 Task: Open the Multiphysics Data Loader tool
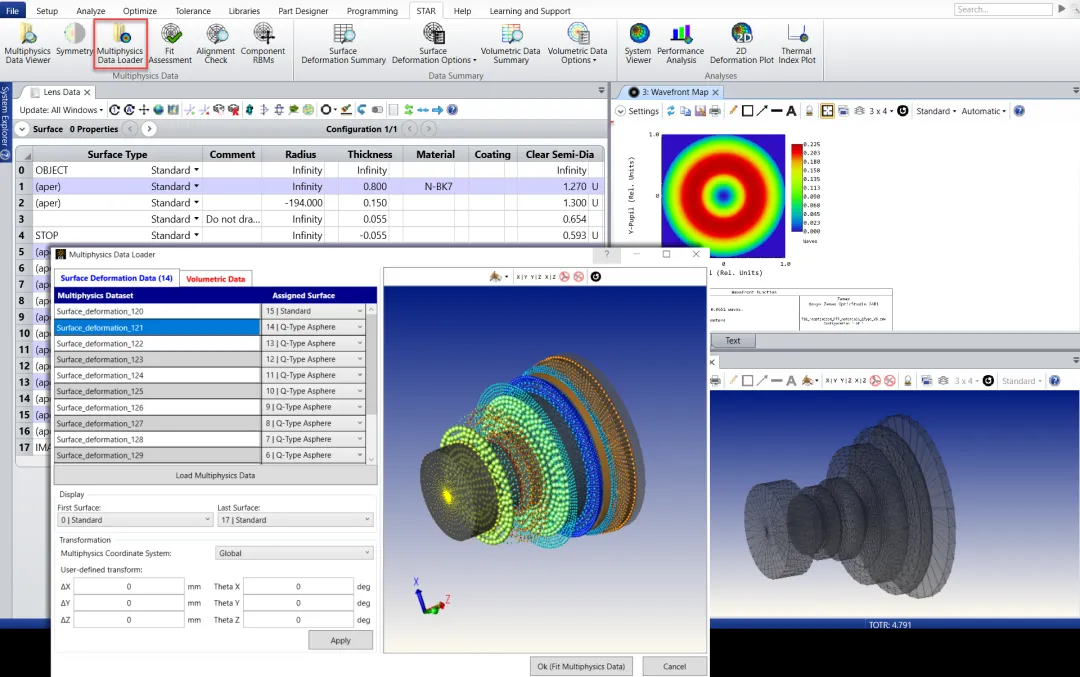[x=120, y=42]
